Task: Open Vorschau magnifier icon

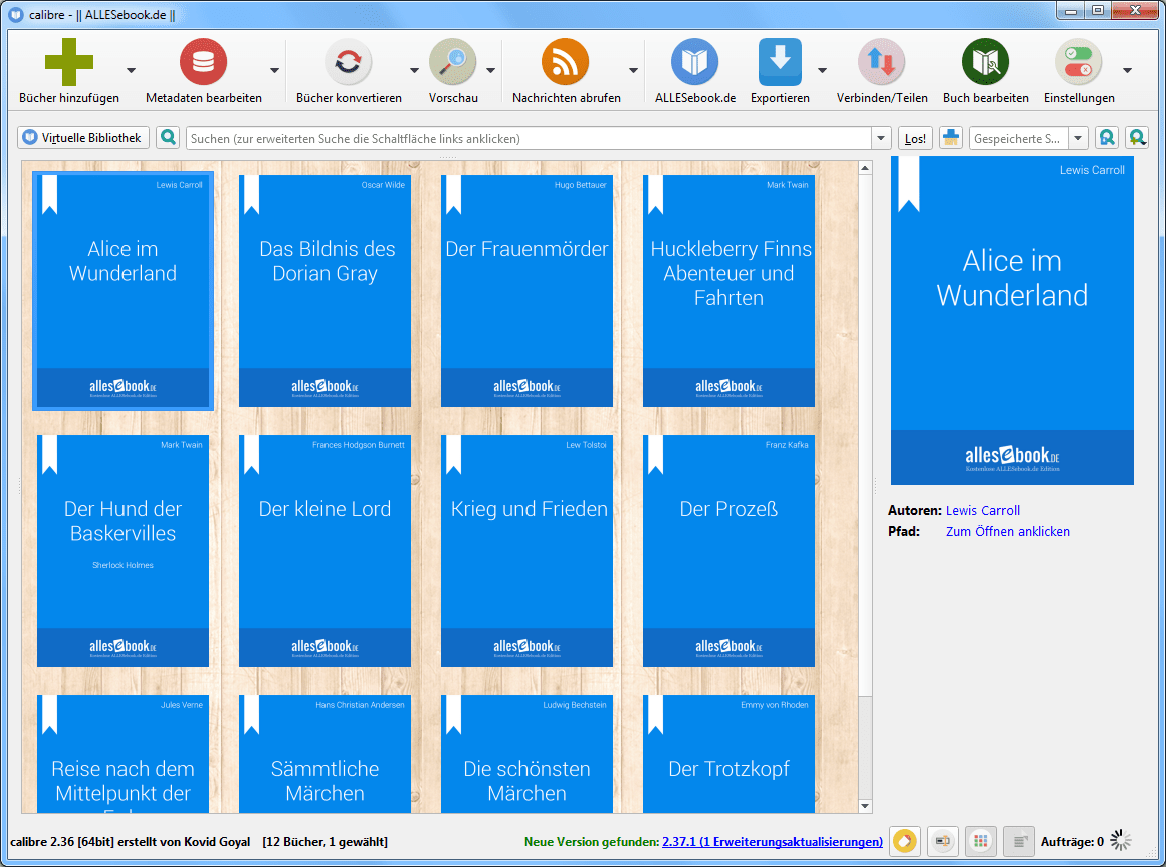Action: 452,62
